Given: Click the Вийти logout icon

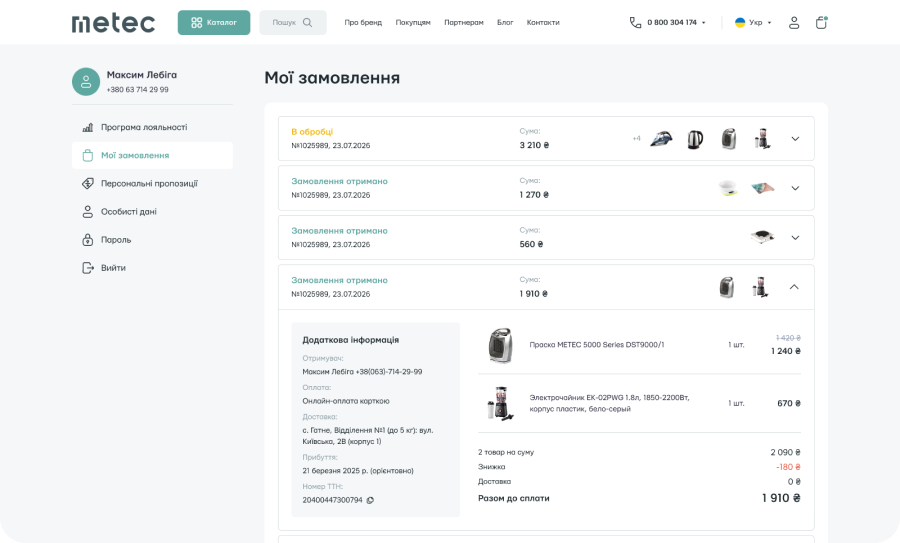Looking at the screenshot, I should tap(87, 267).
